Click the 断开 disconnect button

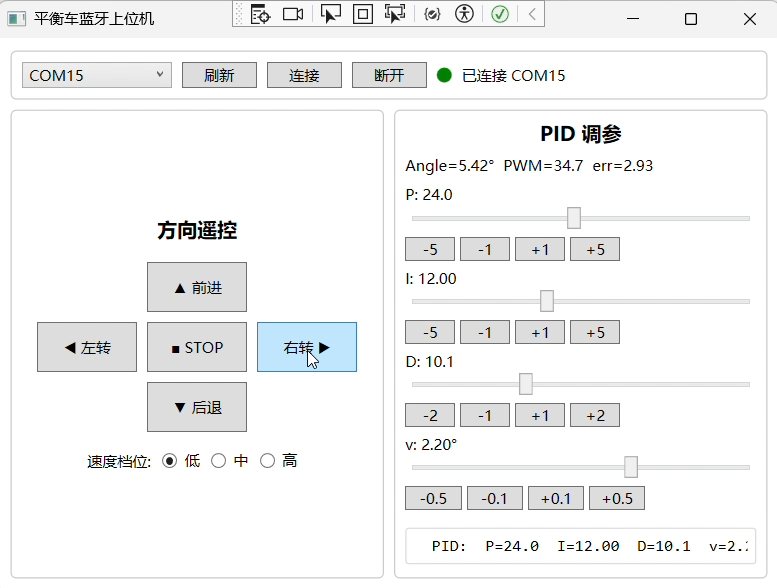point(389,75)
